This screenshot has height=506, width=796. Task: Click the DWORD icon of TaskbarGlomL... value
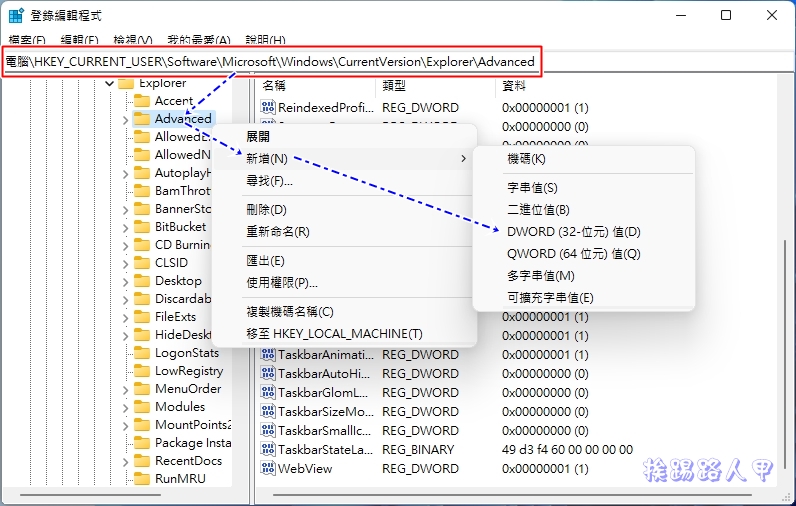point(268,392)
